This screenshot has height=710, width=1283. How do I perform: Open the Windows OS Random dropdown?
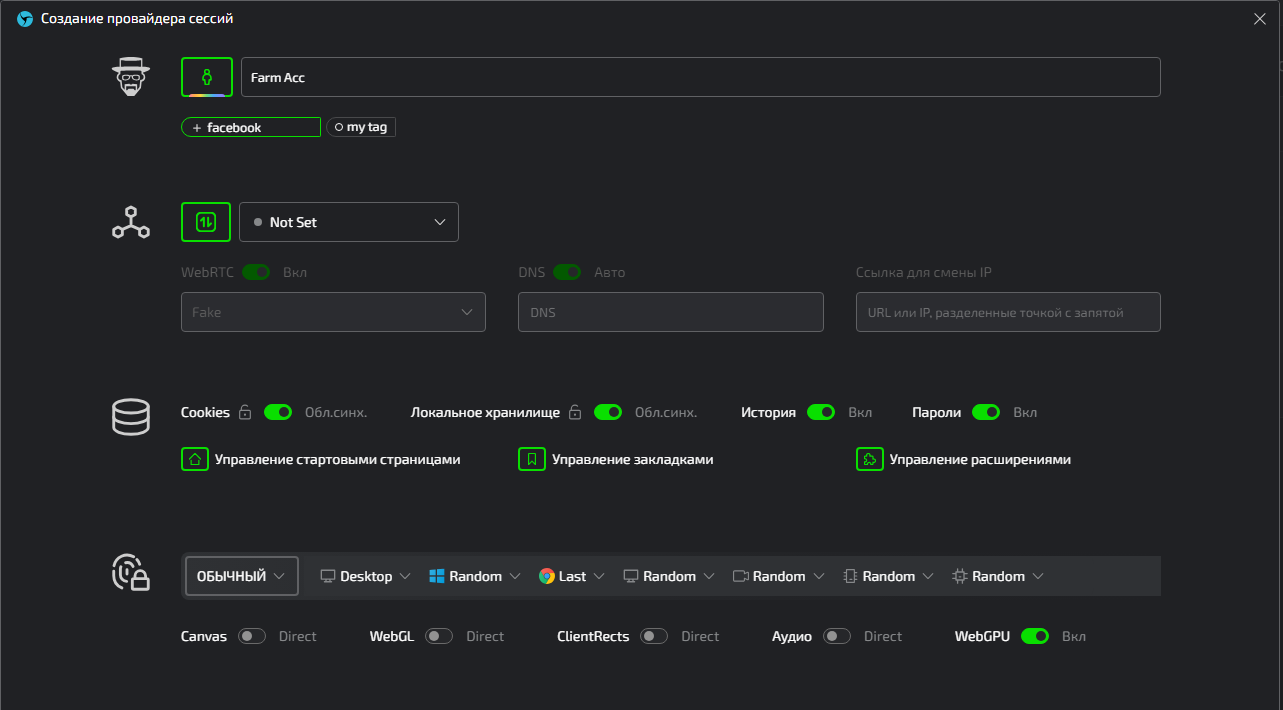click(475, 576)
